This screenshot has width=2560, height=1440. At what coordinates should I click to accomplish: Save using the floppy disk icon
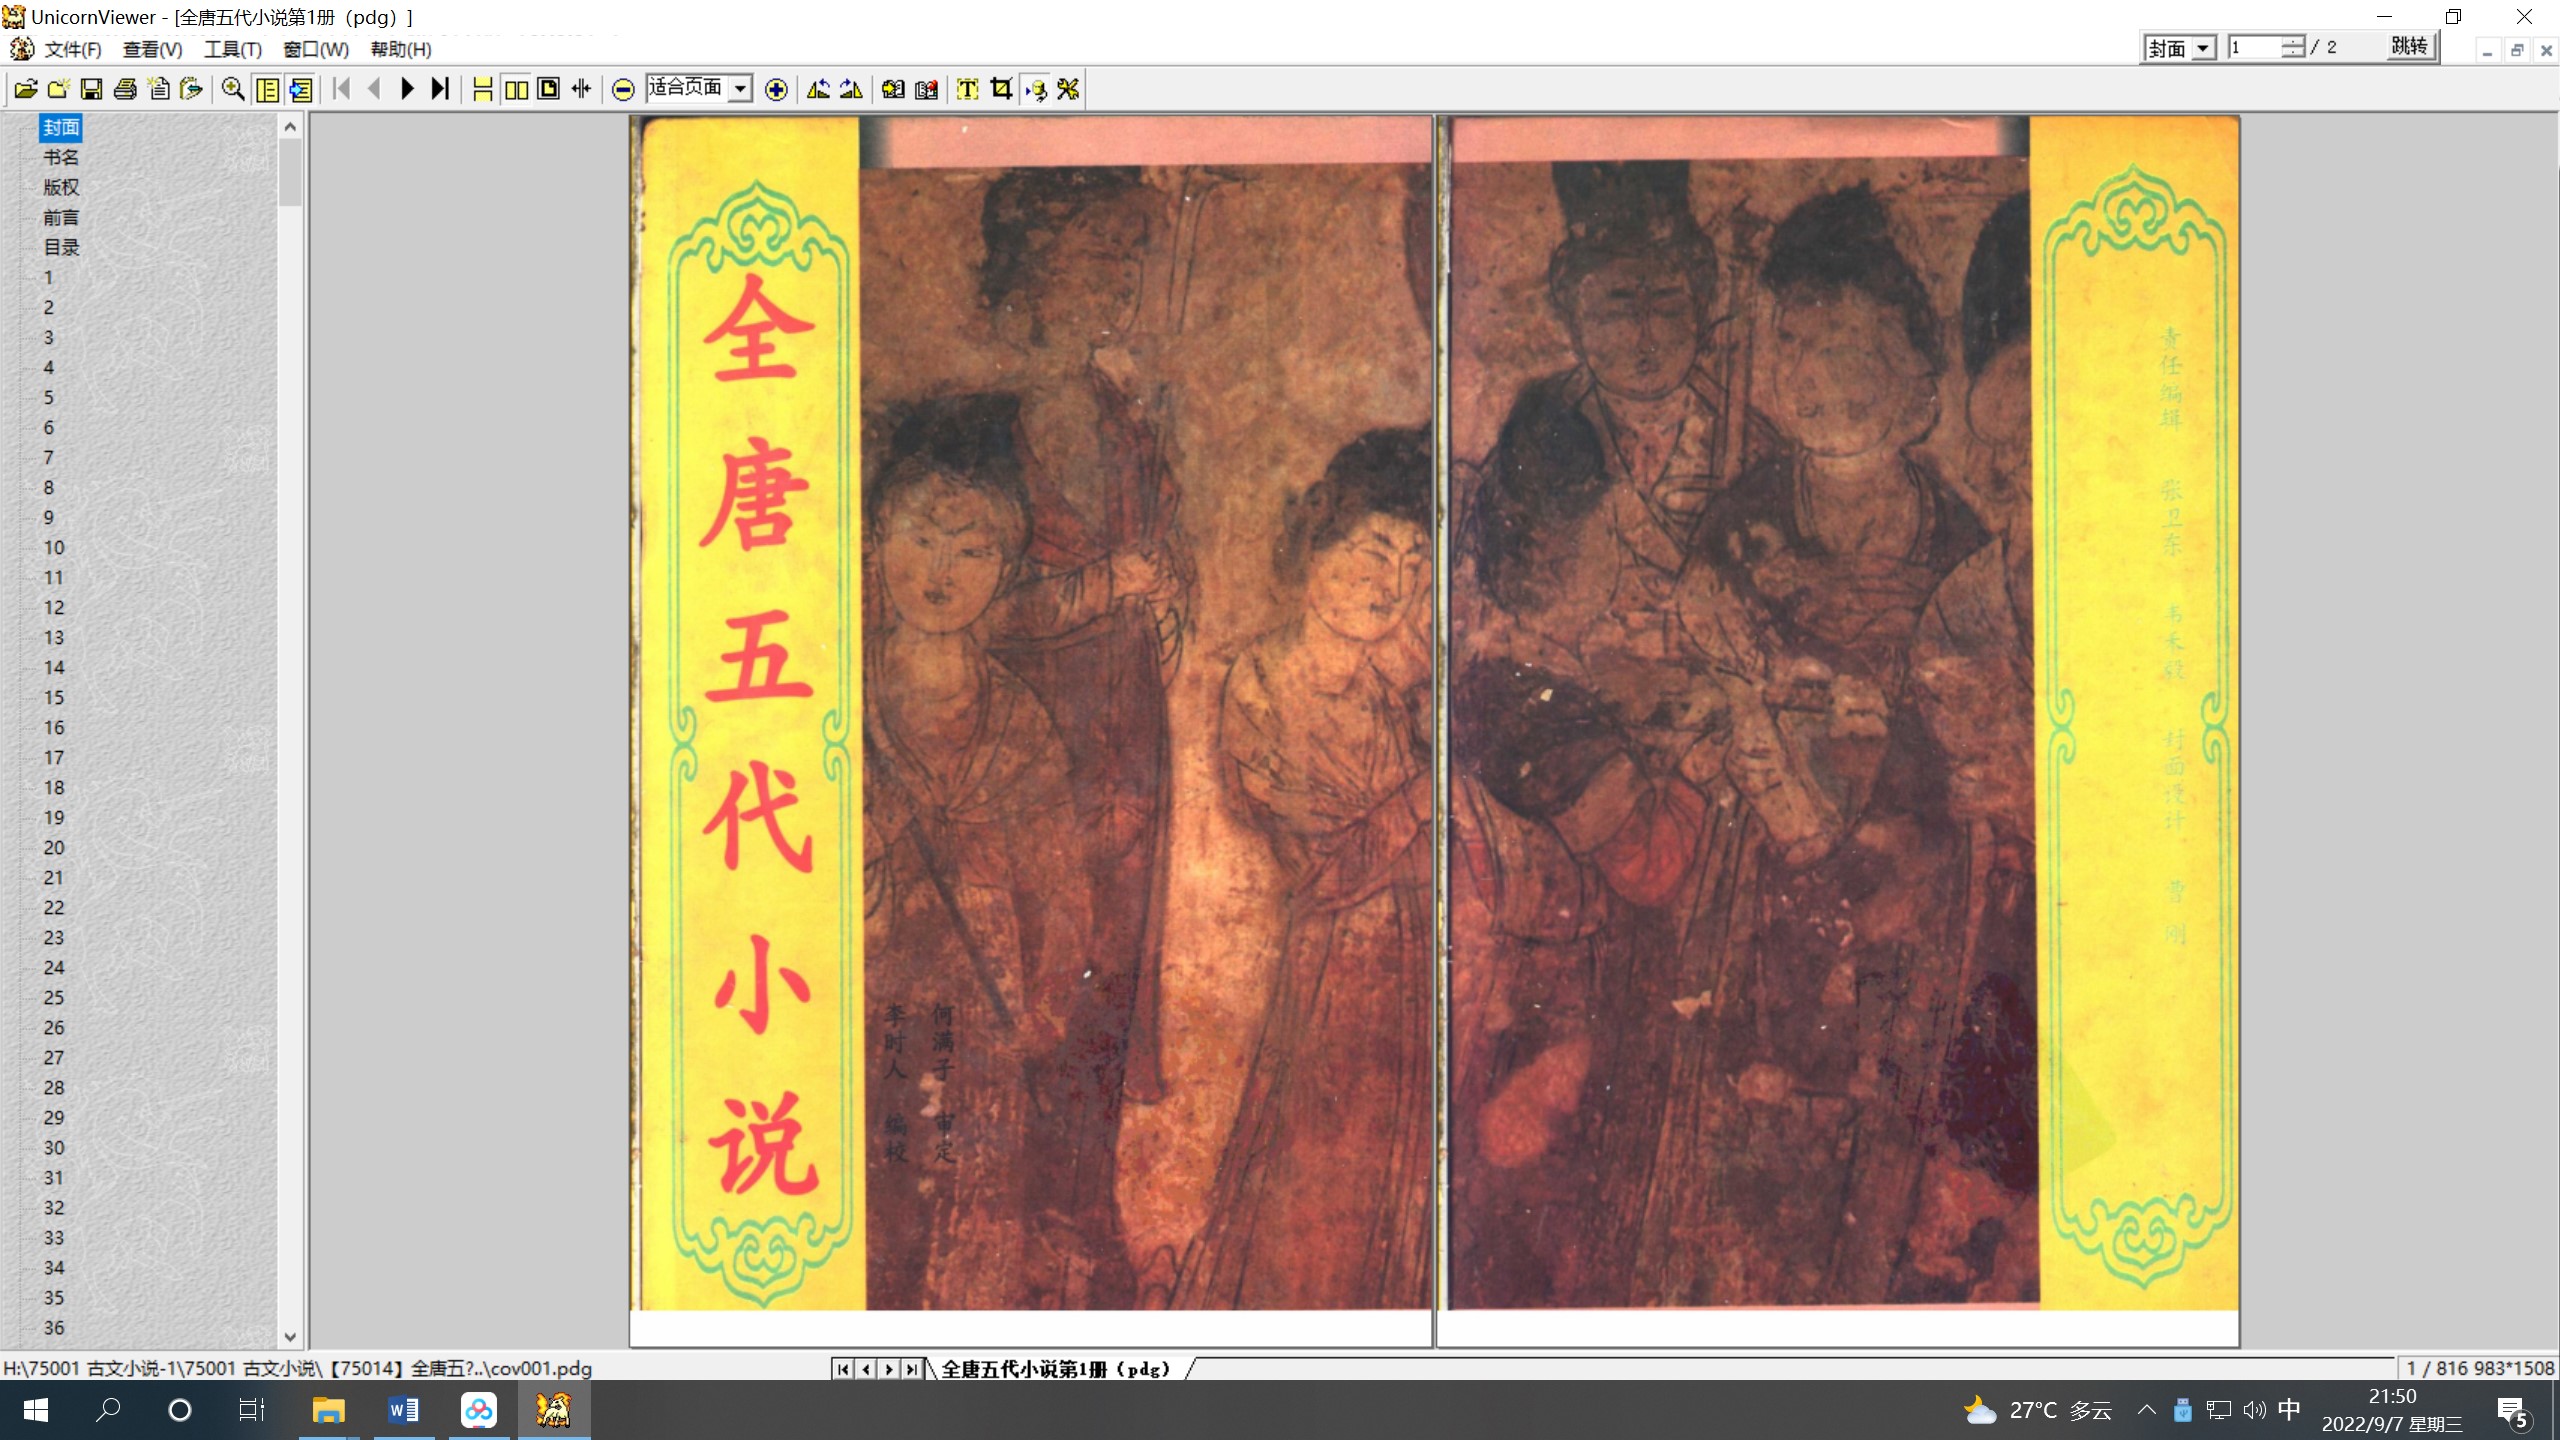coord(91,89)
